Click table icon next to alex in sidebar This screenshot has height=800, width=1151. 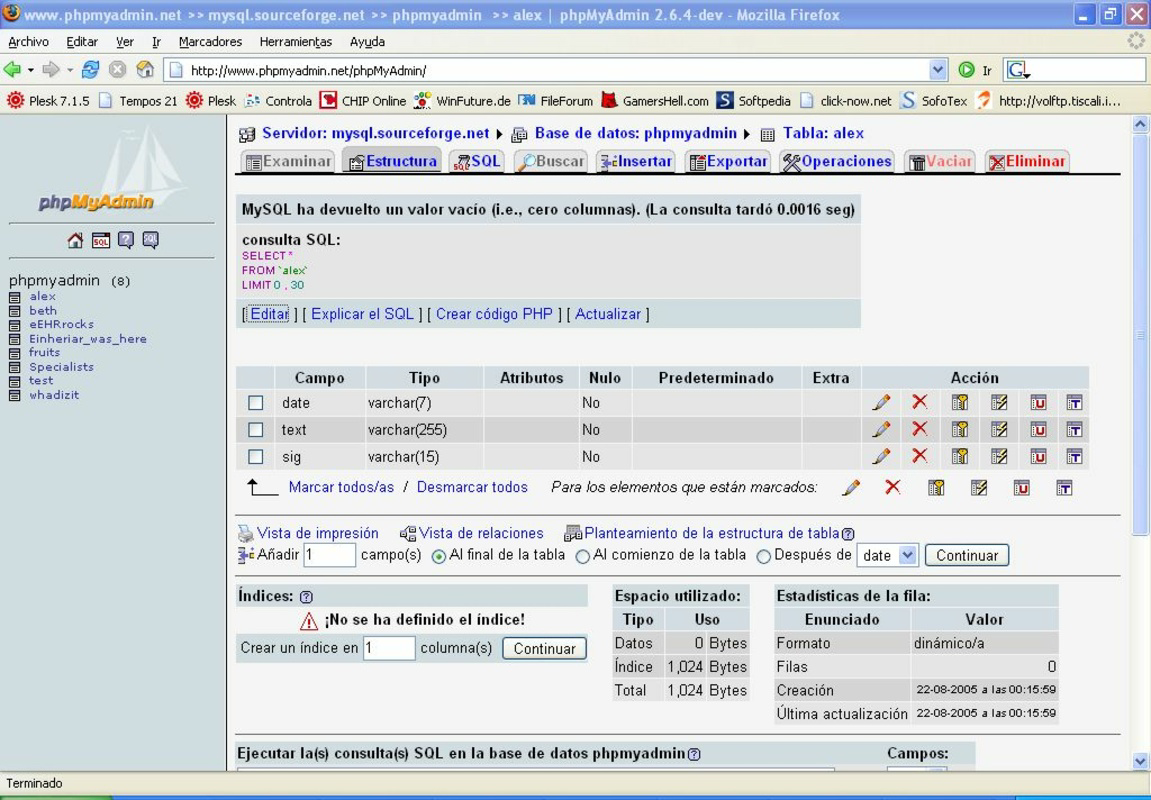(x=14, y=297)
